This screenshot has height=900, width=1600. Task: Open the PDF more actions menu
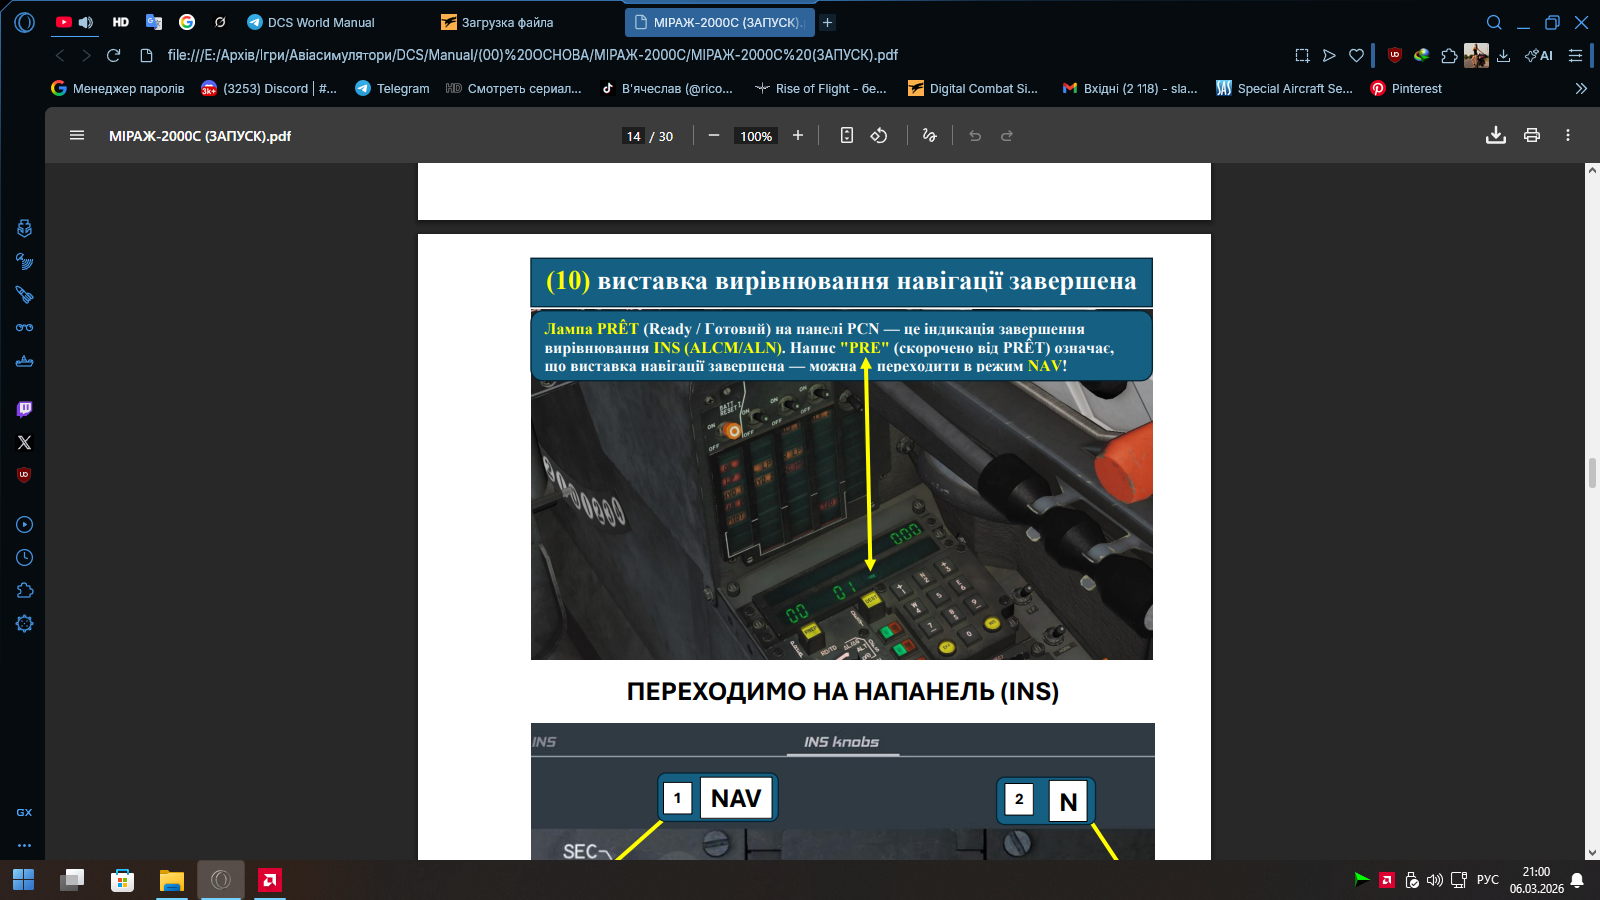point(1567,136)
